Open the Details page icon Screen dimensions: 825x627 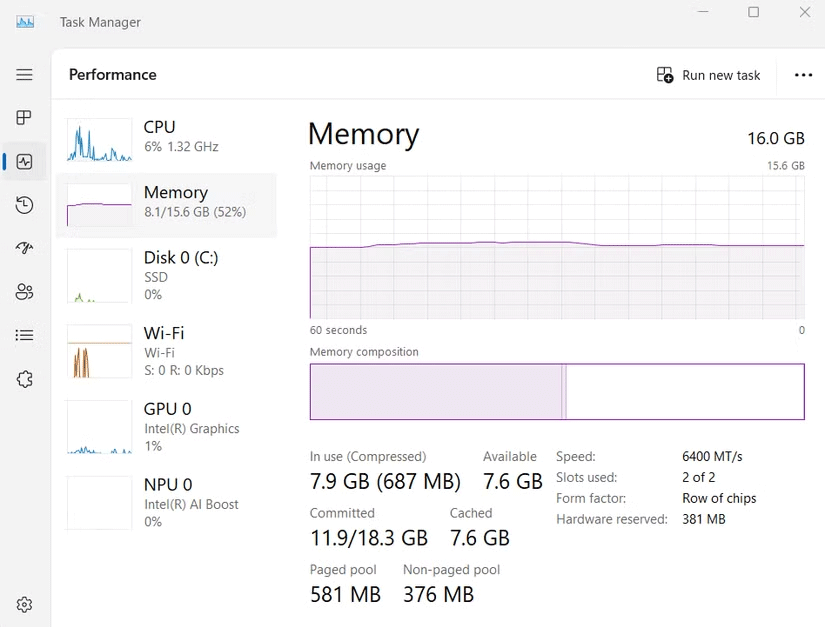[x=25, y=336]
